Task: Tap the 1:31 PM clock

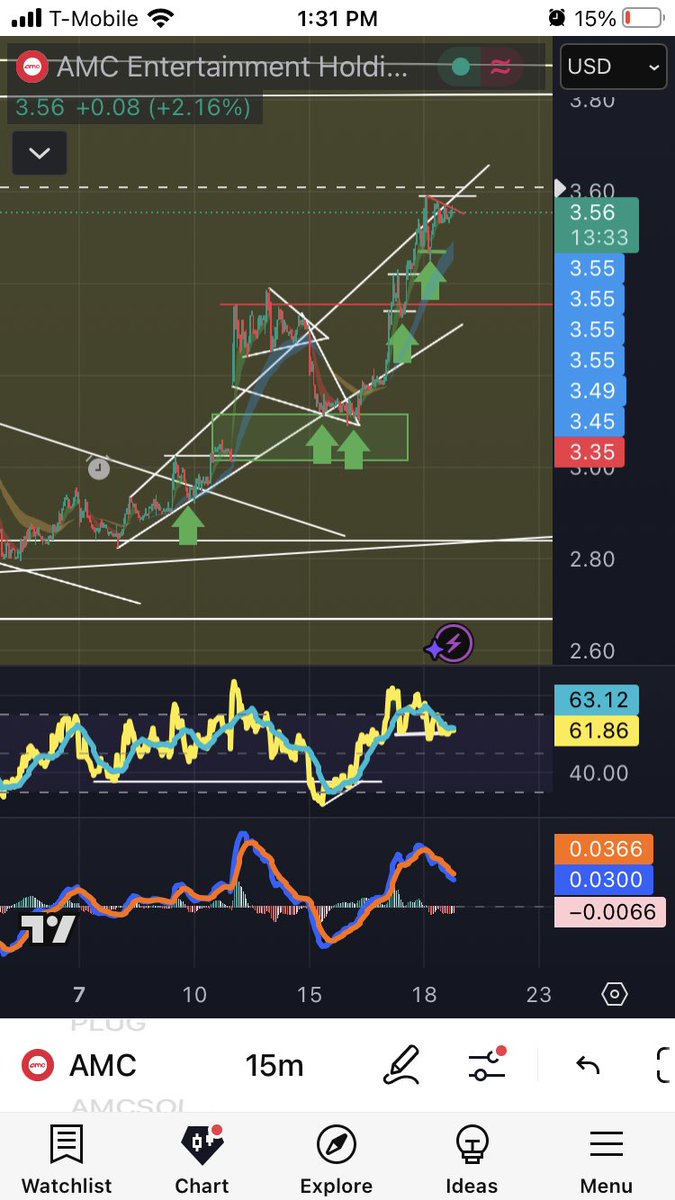Action: (338, 18)
